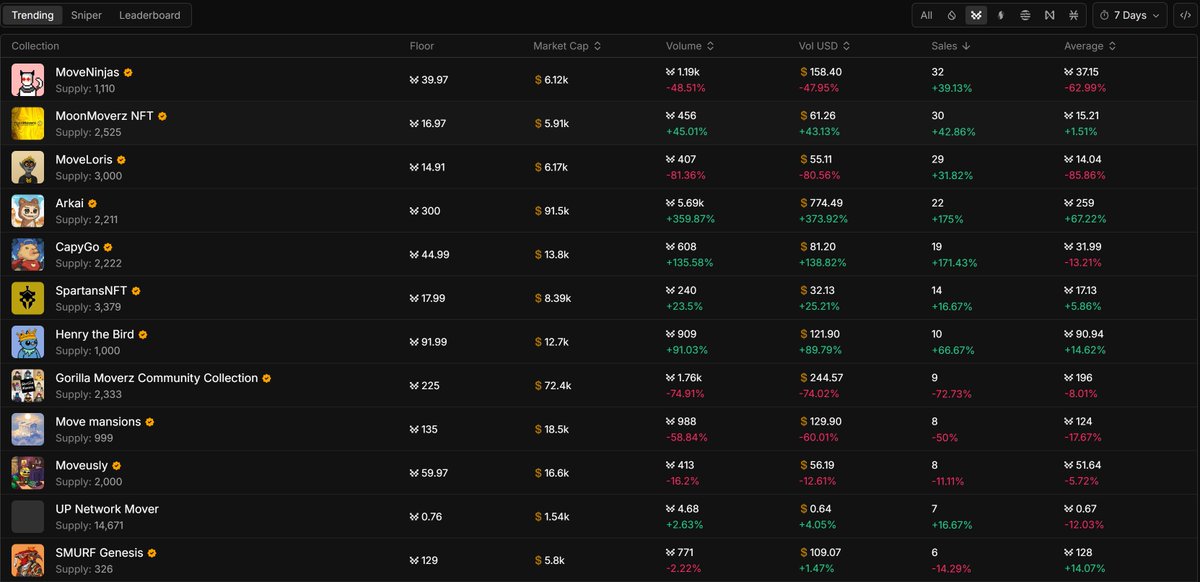Select the Solana chain filter icon
Viewport: 1200px width, 582px height.
(x=1001, y=15)
